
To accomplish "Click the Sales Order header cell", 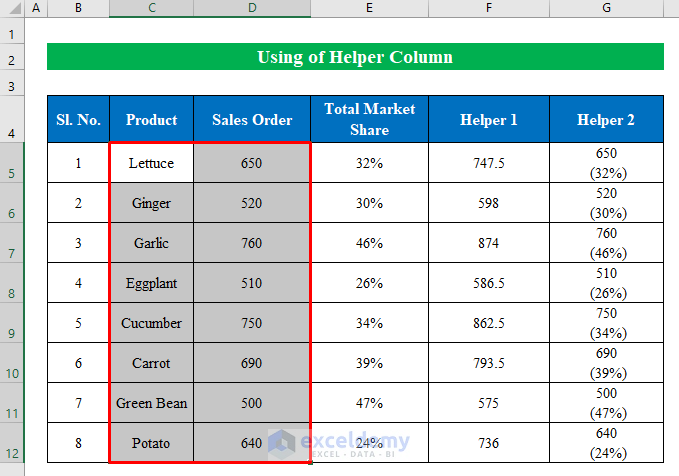I will (252, 120).
